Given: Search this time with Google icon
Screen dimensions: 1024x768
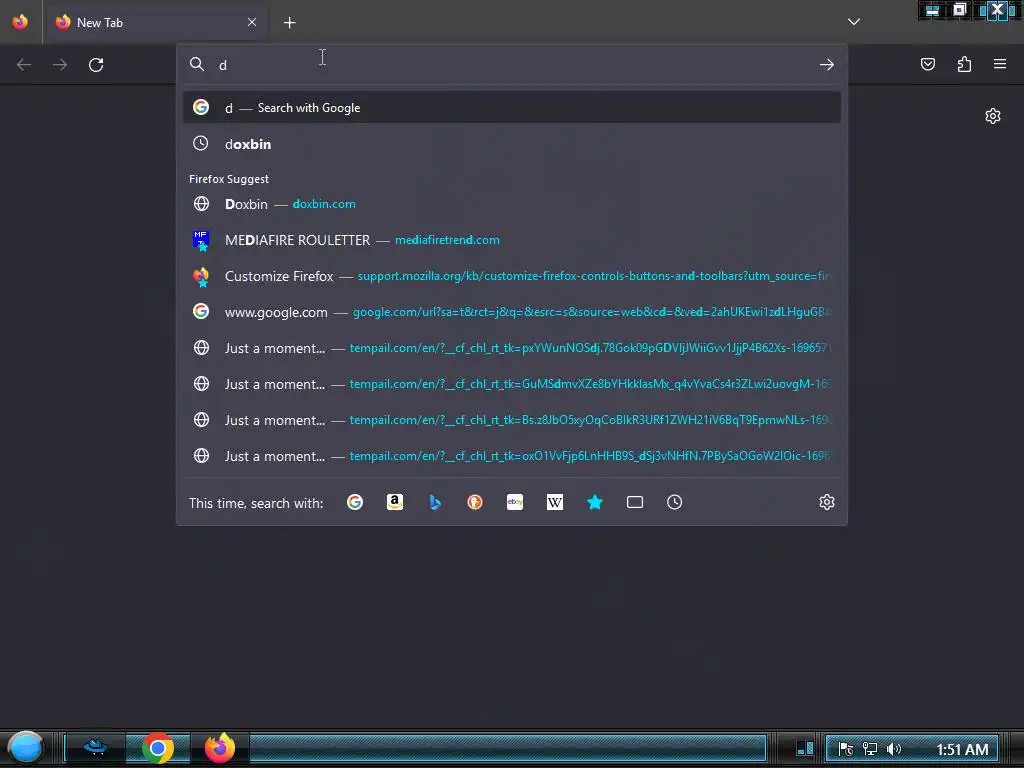Looking at the screenshot, I should pos(355,502).
